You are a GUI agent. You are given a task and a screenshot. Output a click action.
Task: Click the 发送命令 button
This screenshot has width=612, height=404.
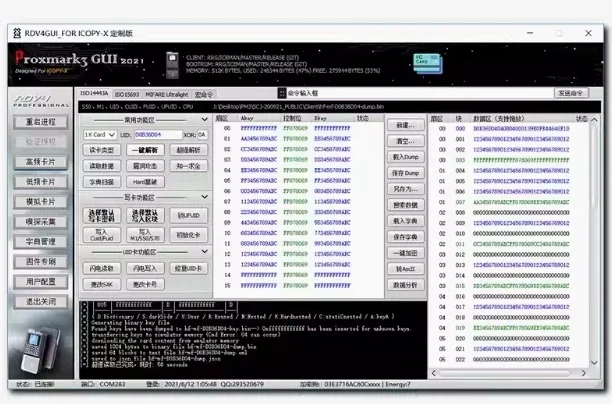(571, 93)
